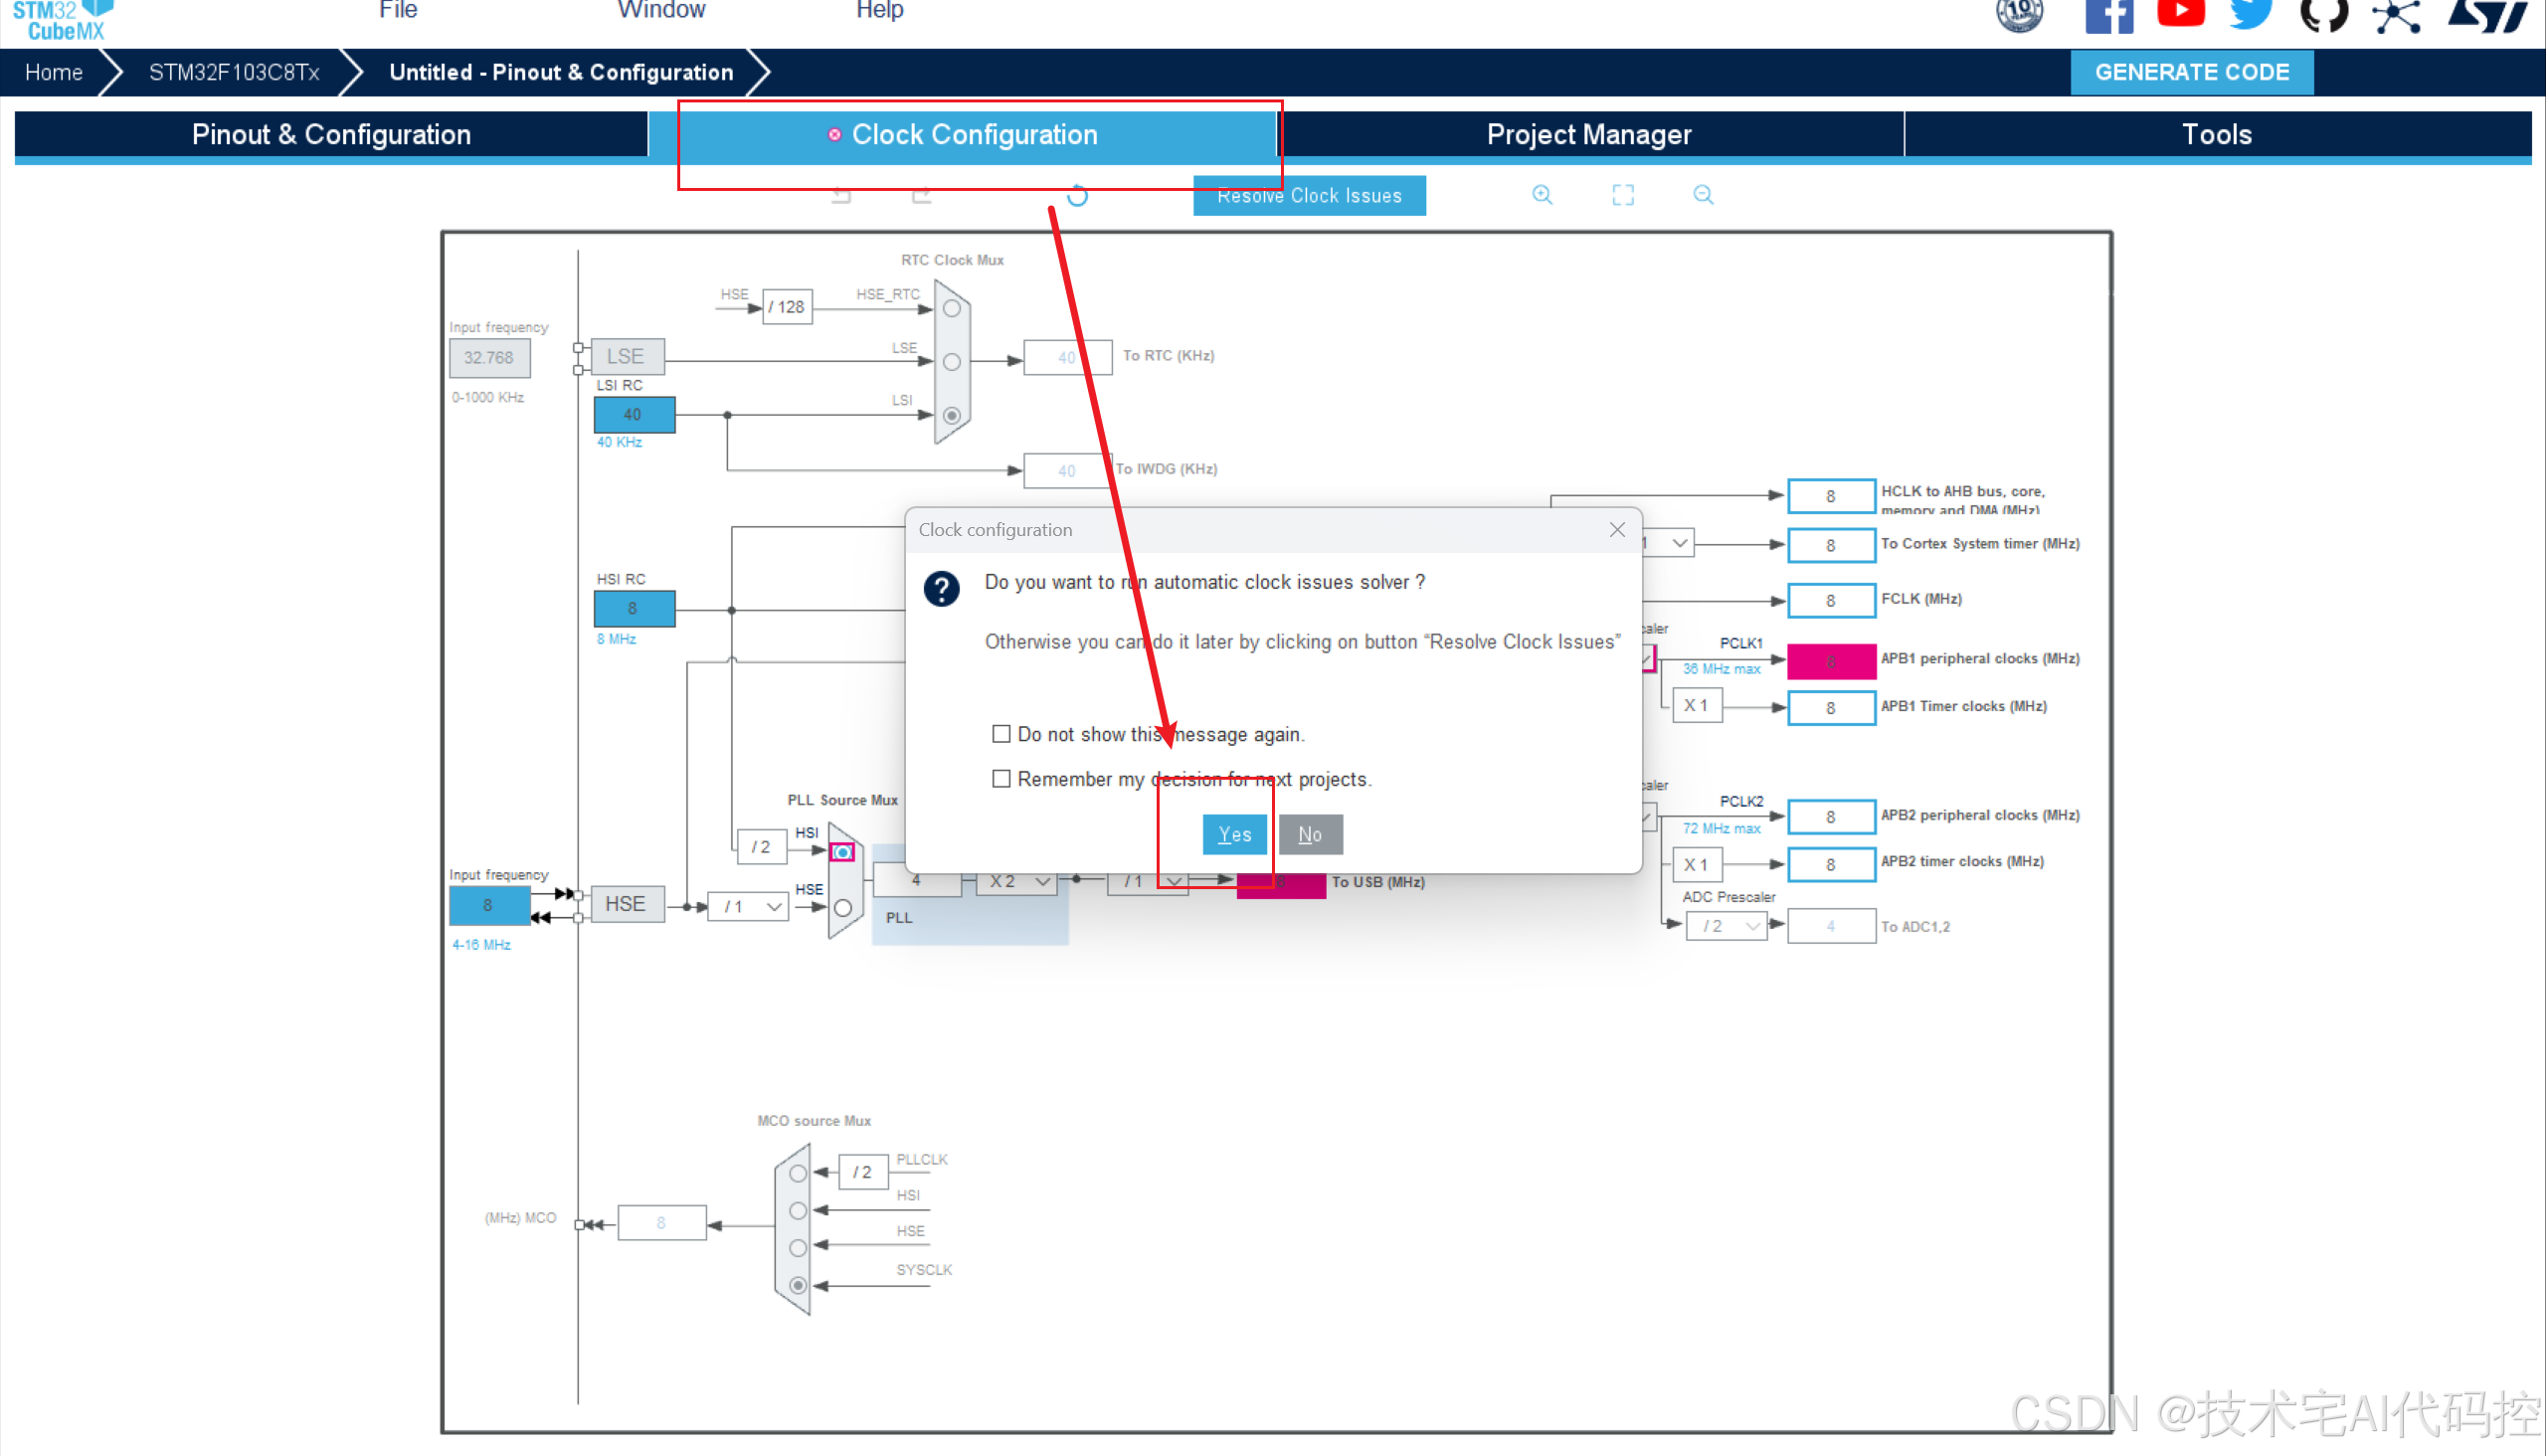2546x1456 pixels.
Task: Select LSE radio in RTC Clock Mux
Action: [x=952, y=362]
